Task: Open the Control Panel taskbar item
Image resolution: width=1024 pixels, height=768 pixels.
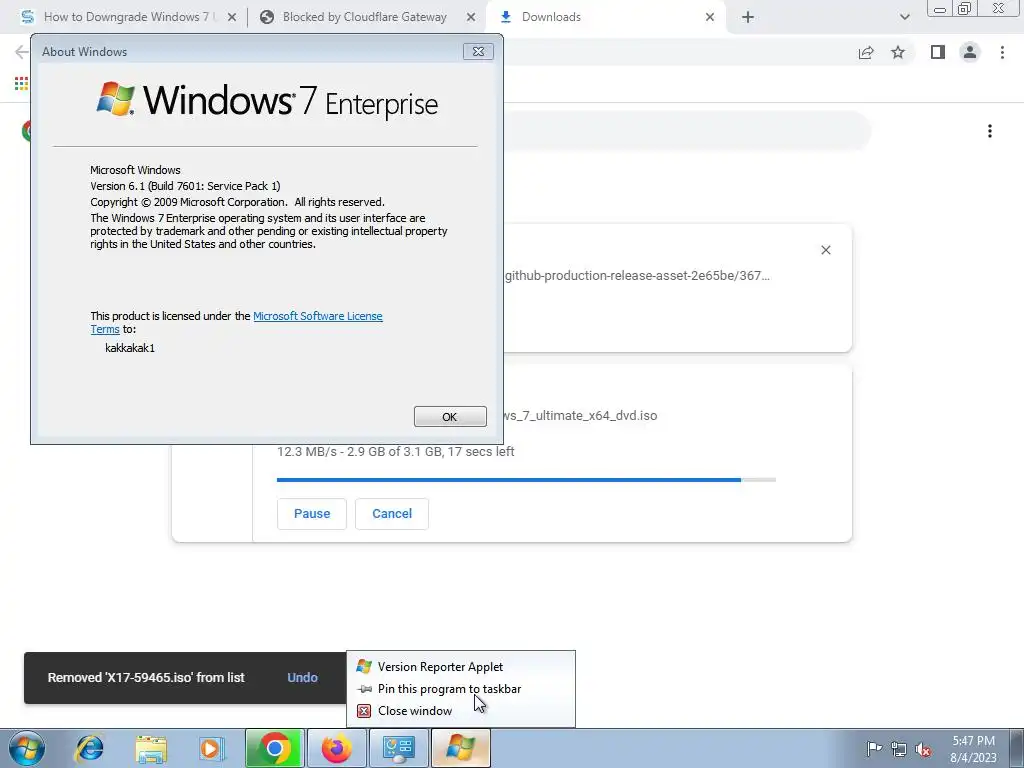Action: pyautogui.click(x=399, y=748)
